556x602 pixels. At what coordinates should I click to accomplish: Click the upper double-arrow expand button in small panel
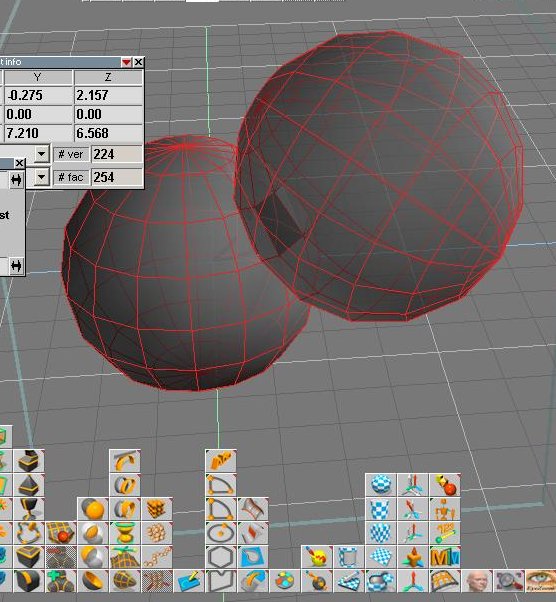(16, 180)
